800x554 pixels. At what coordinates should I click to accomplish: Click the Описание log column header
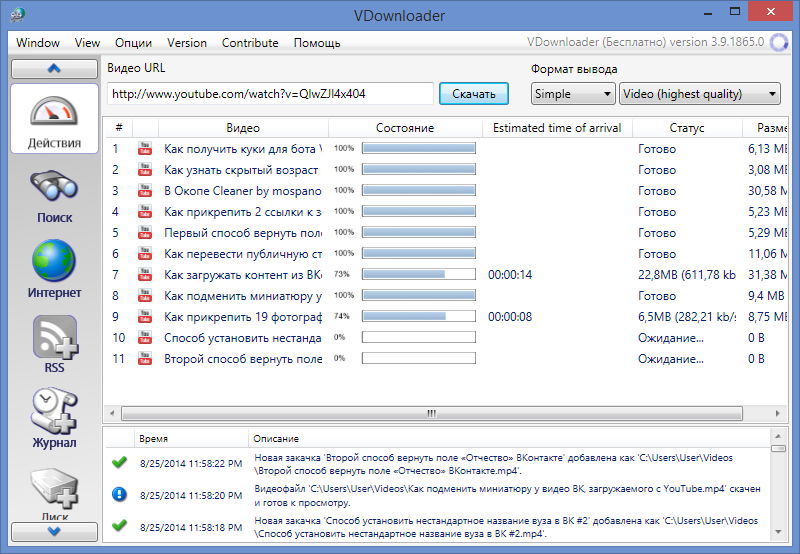click(x=510, y=438)
